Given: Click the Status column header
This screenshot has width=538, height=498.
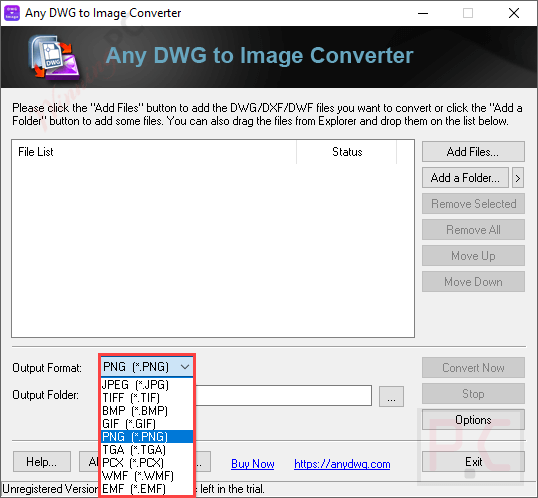Looking at the screenshot, I should [347, 152].
